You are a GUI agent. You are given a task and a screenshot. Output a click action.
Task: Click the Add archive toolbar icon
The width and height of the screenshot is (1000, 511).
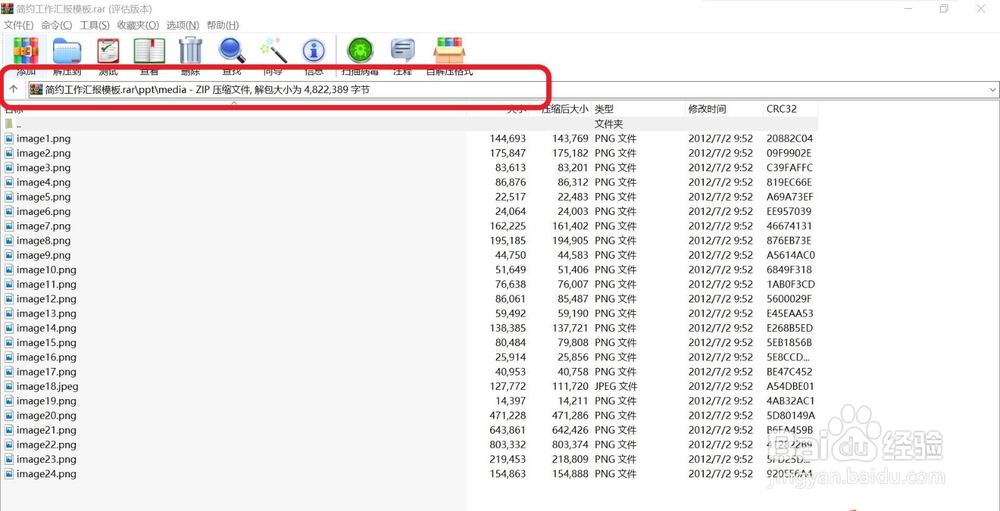pos(26,50)
